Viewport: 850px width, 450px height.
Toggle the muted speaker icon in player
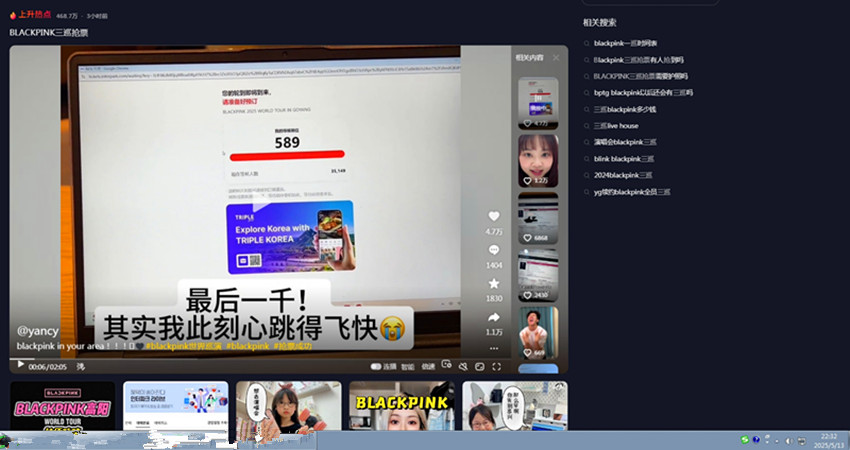(463, 367)
